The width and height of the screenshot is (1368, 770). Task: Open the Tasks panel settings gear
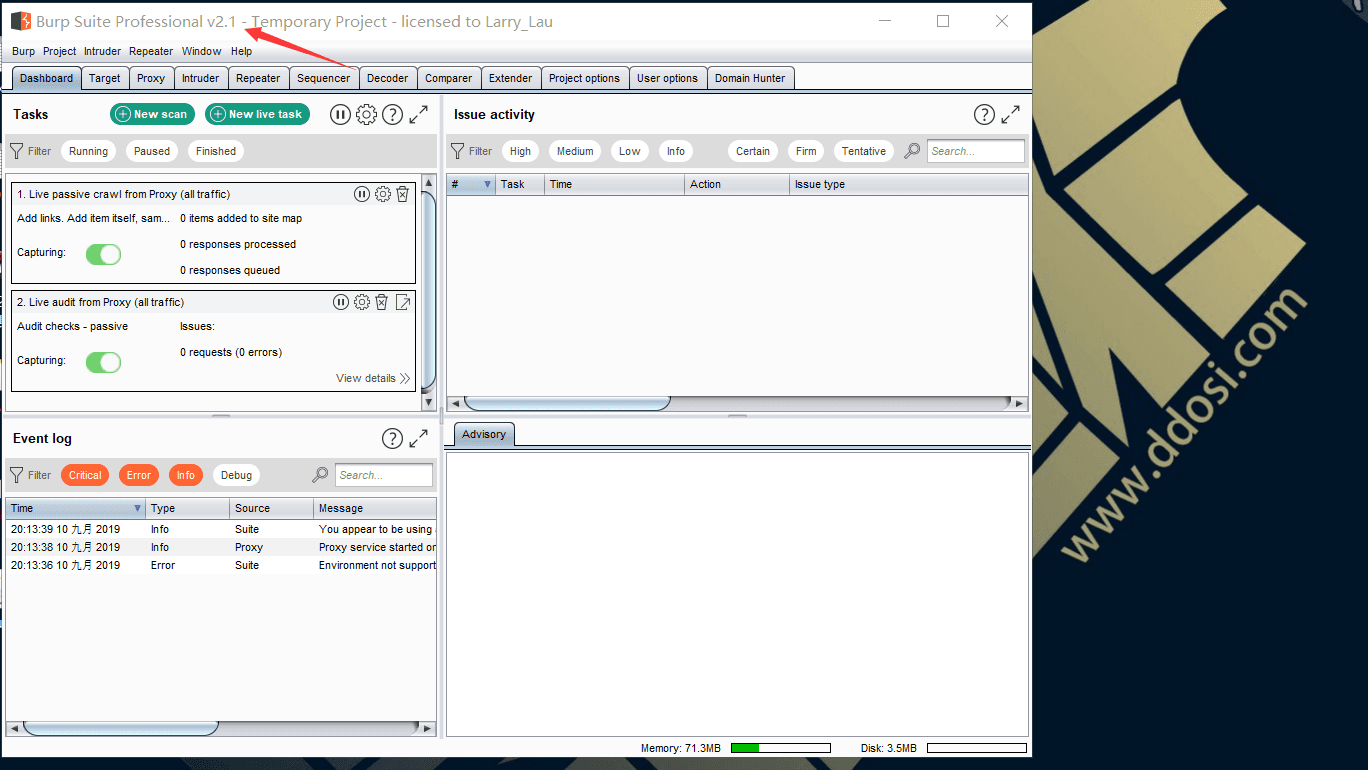[366, 115]
